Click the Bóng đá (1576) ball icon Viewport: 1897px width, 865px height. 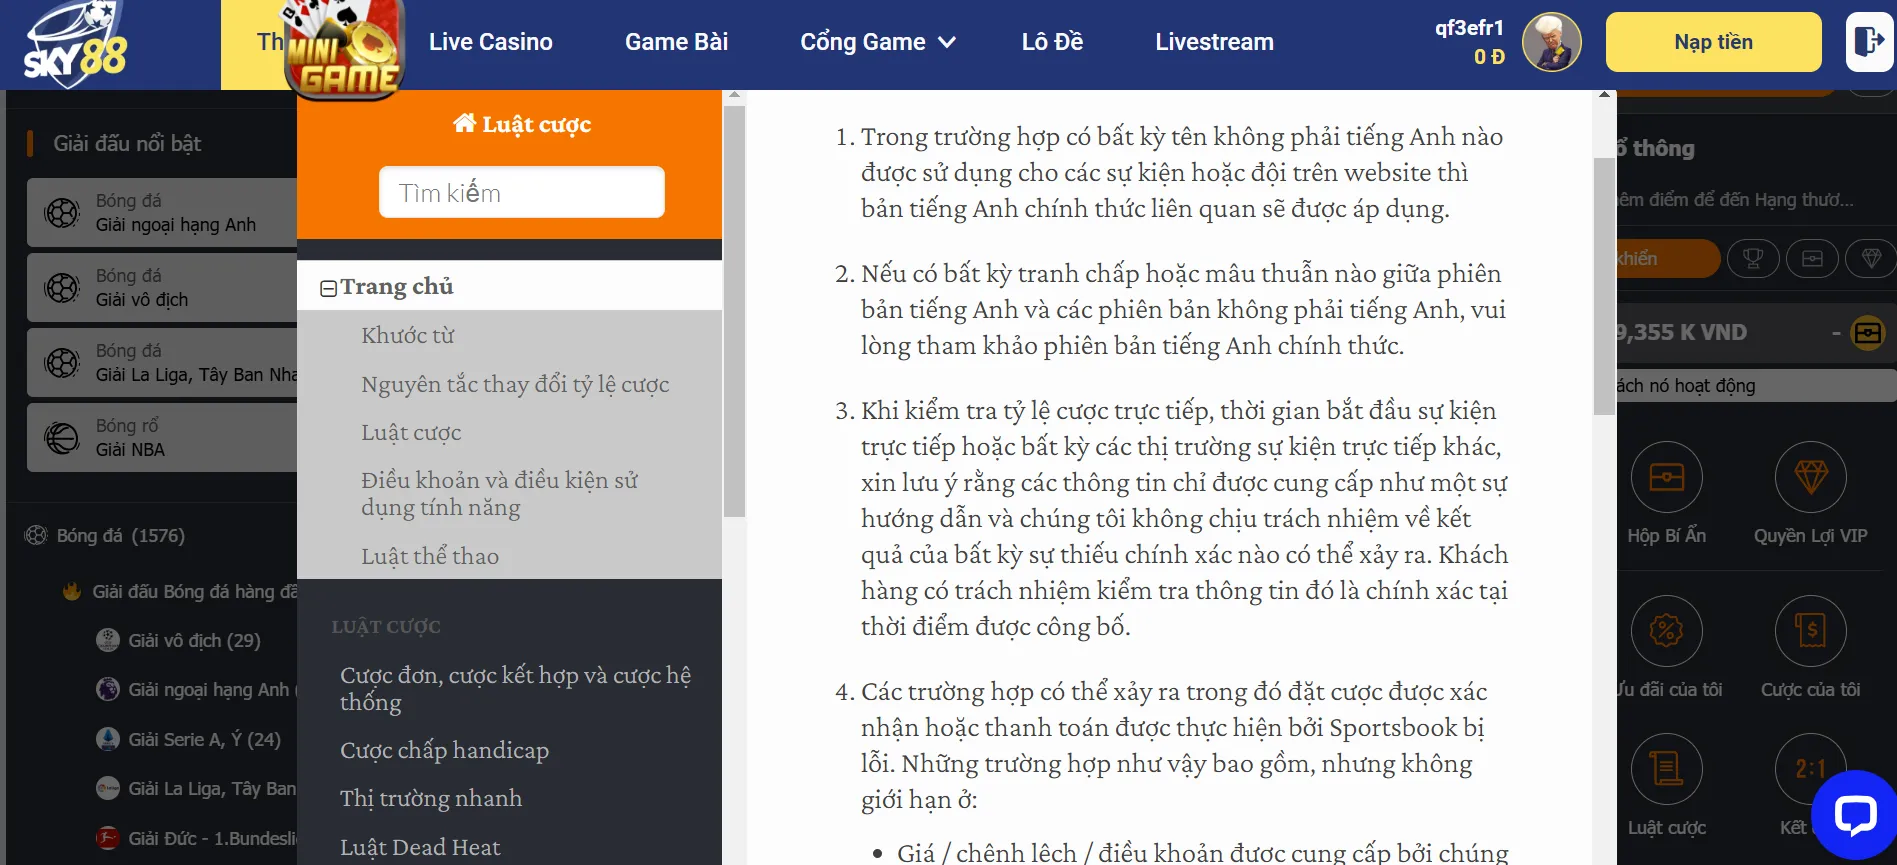point(36,535)
